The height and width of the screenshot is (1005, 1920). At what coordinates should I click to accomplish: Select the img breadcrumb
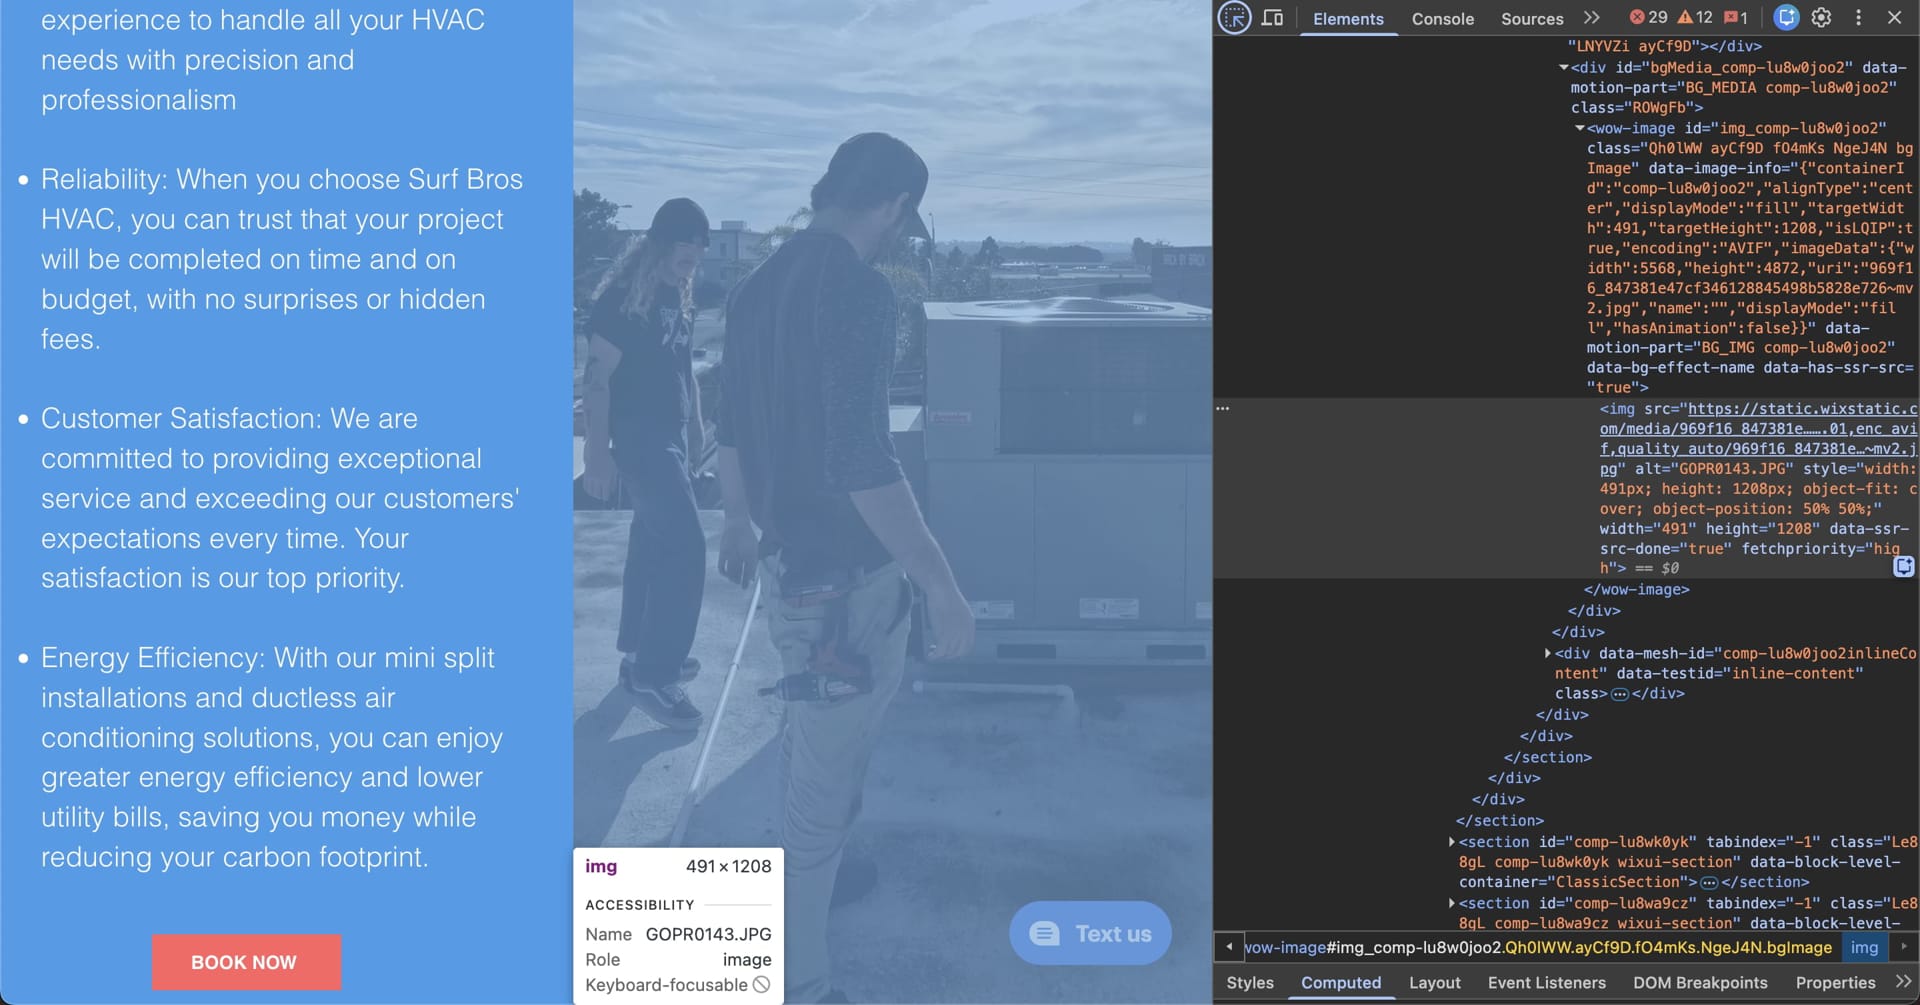1864,947
